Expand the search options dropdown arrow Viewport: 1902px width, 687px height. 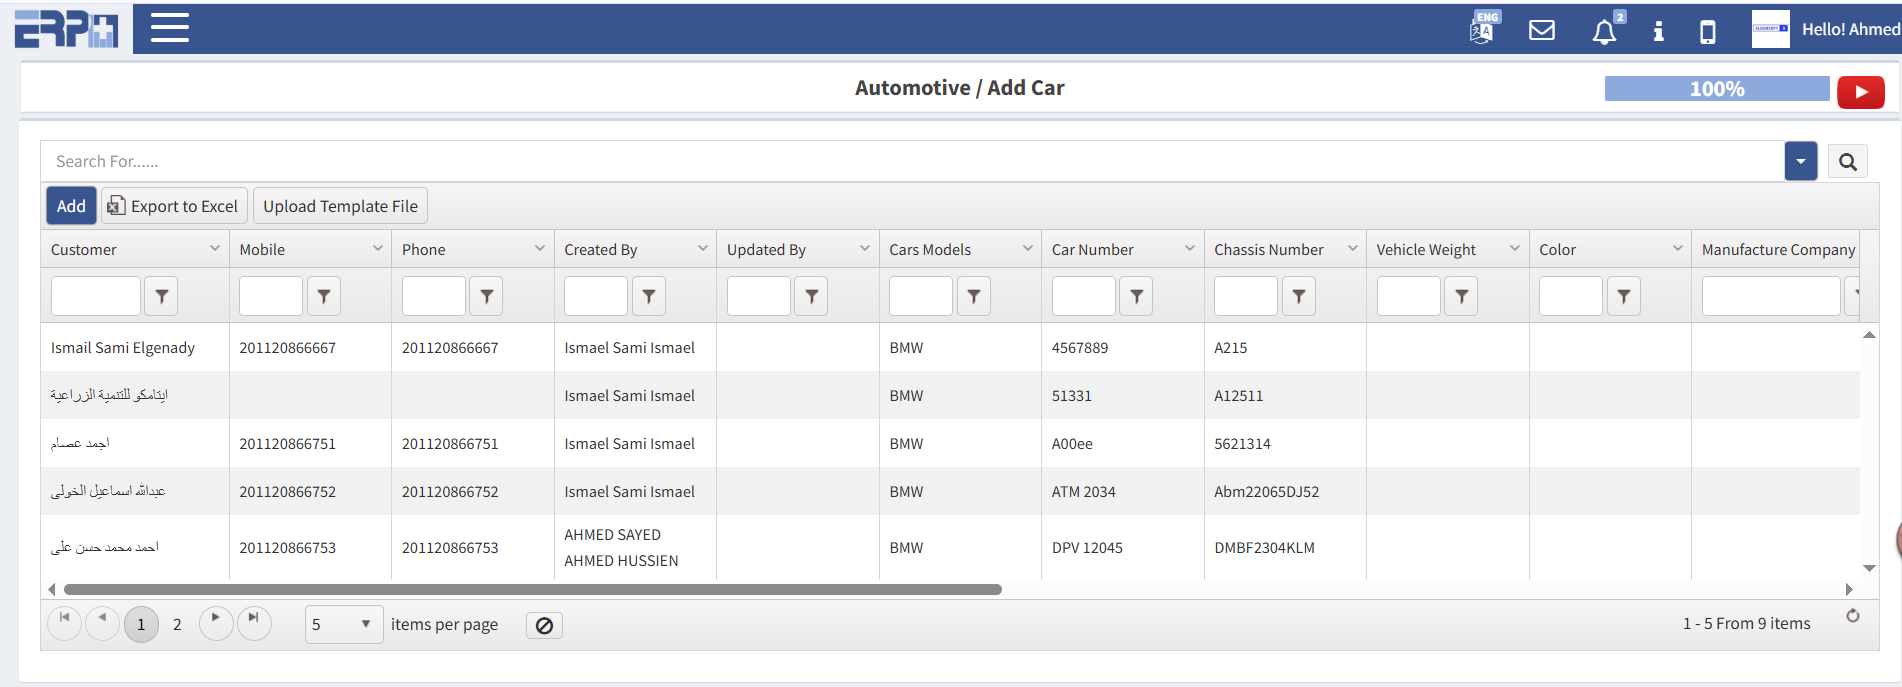1800,162
